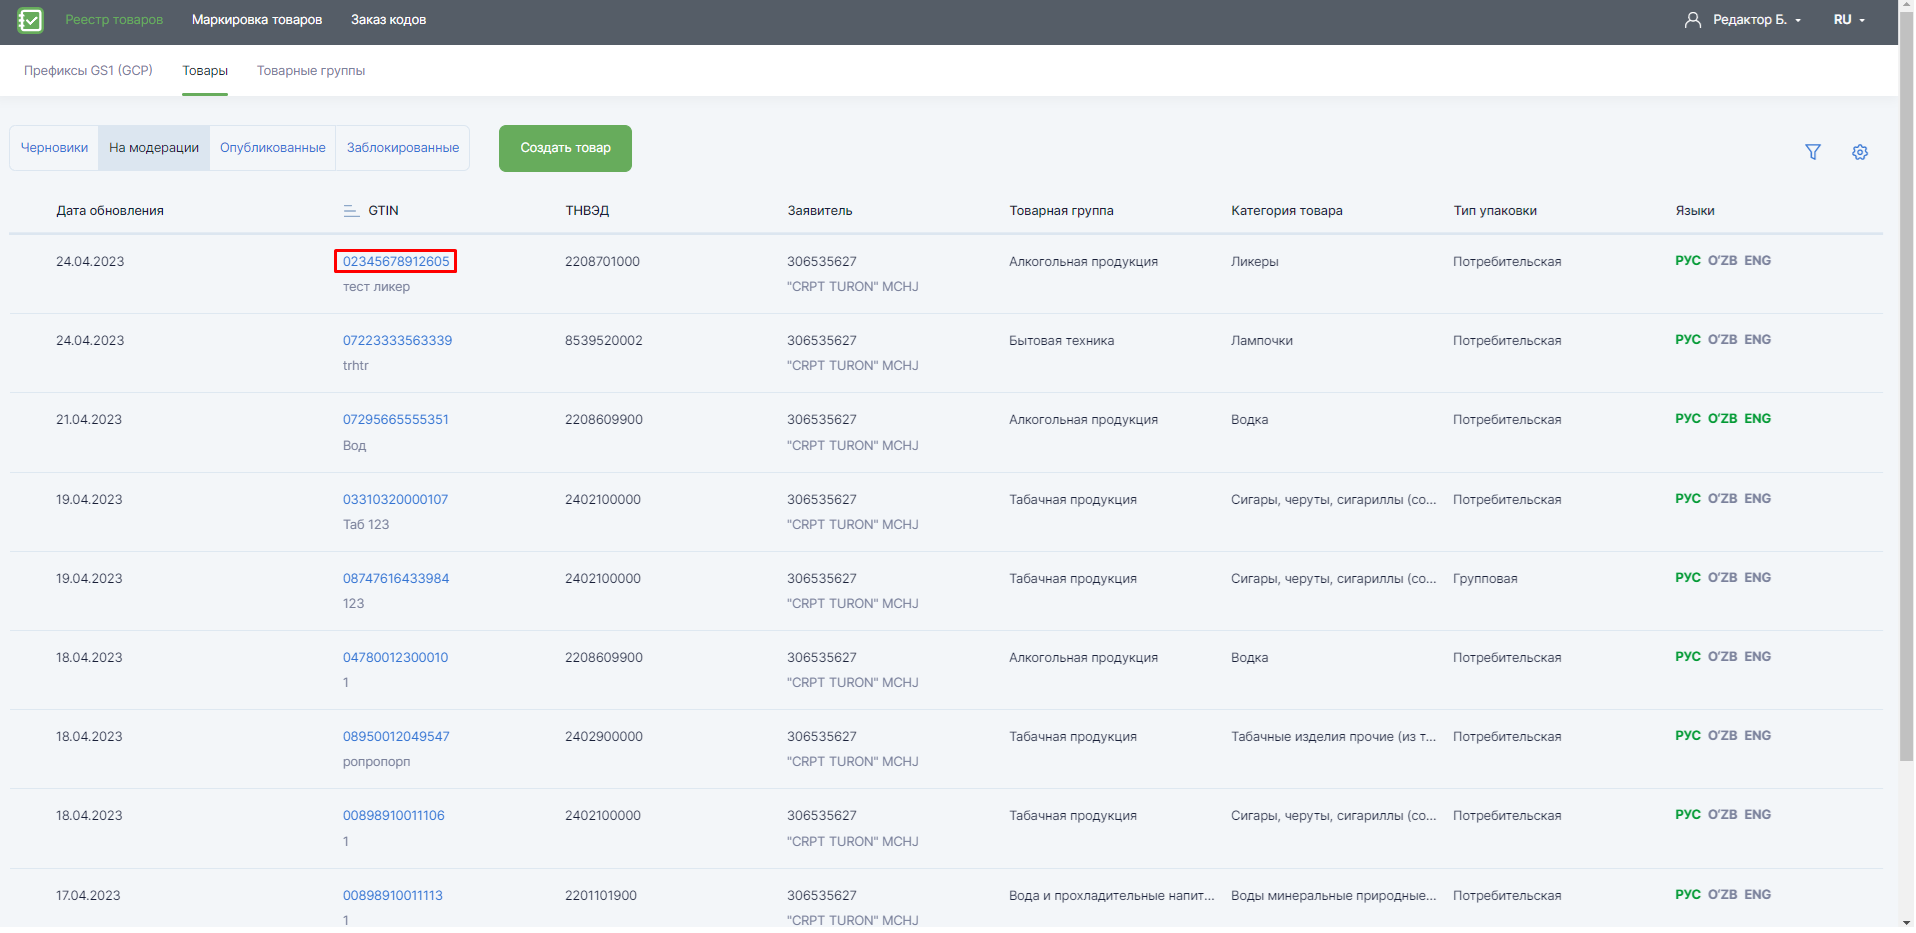Open GTIN 07295665555351 link
This screenshot has height=933, width=1916.
click(396, 420)
